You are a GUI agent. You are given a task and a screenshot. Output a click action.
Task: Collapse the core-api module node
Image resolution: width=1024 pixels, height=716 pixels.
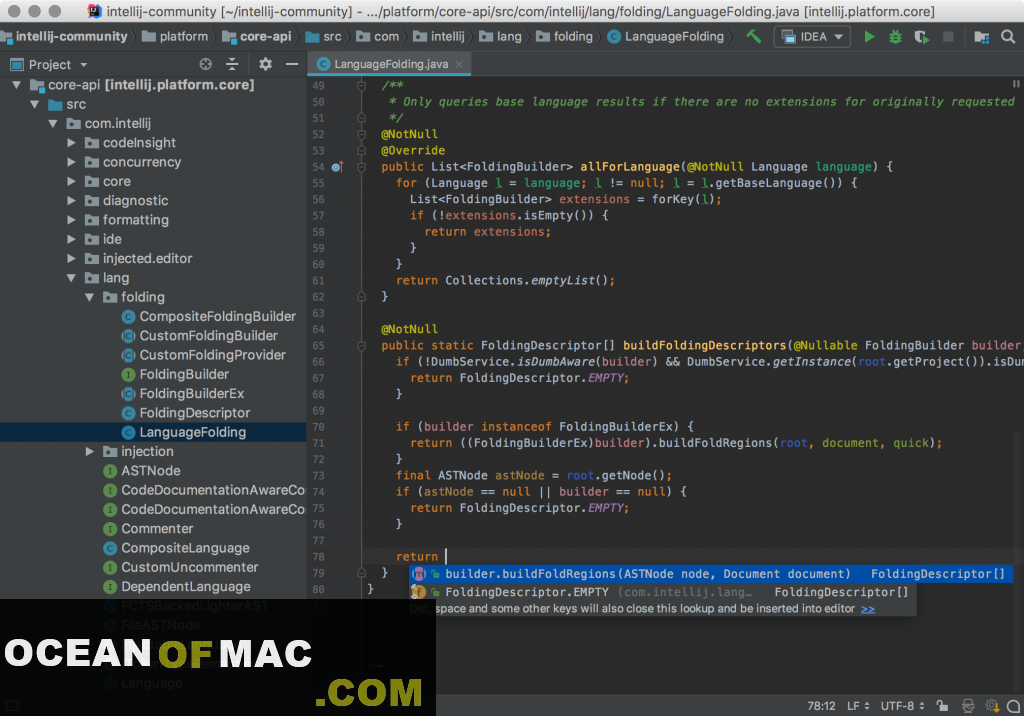[x=16, y=85]
